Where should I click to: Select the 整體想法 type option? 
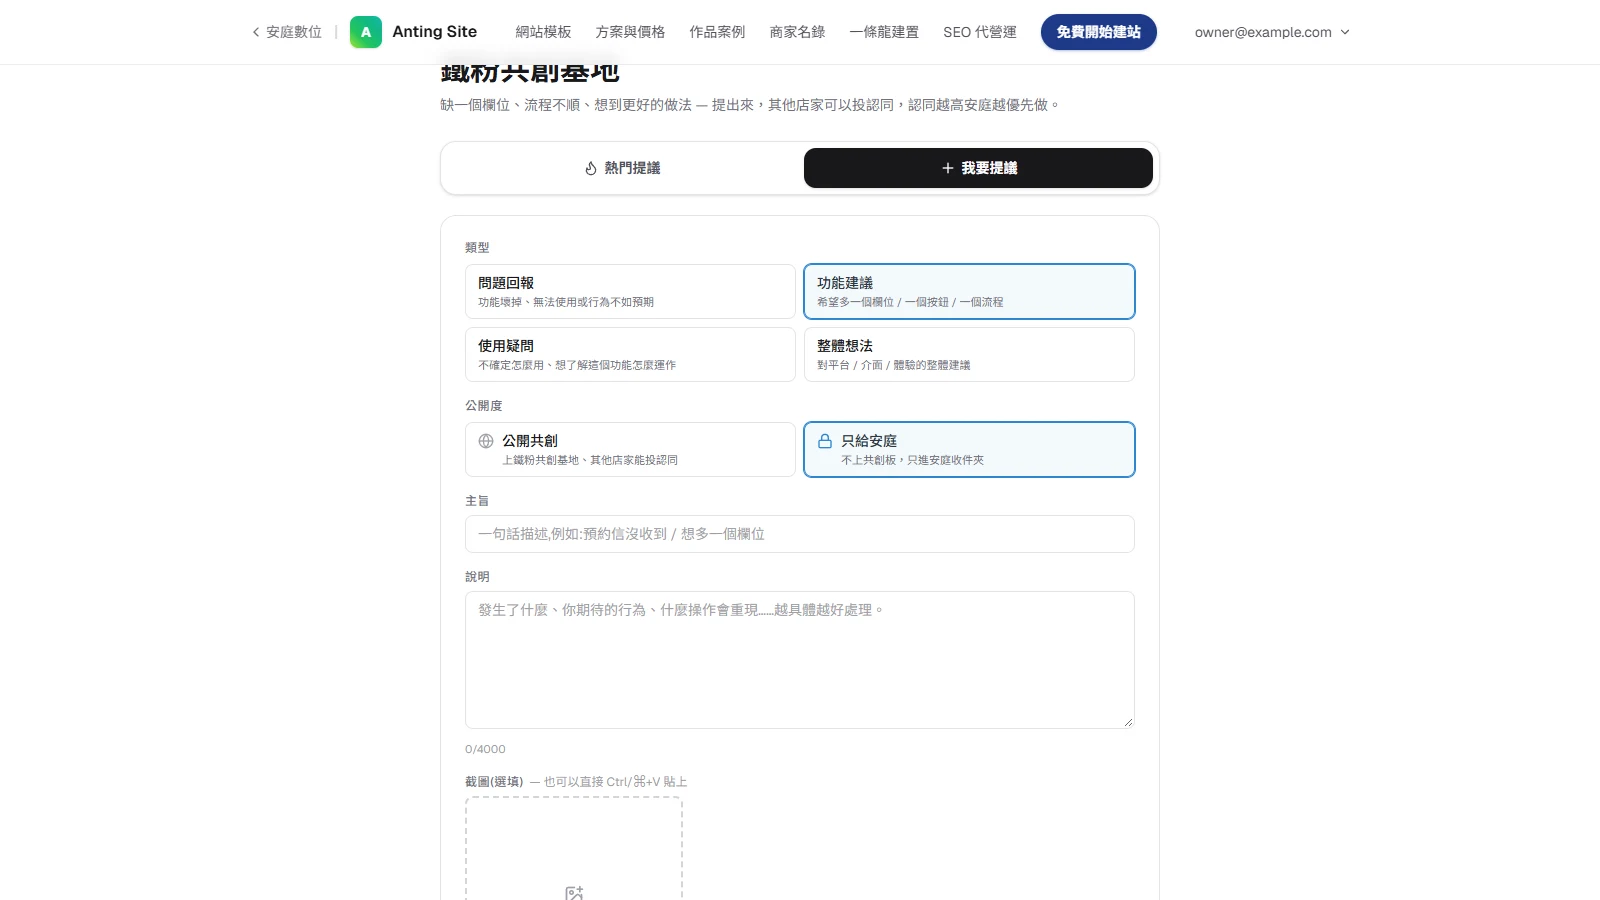(x=969, y=354)
